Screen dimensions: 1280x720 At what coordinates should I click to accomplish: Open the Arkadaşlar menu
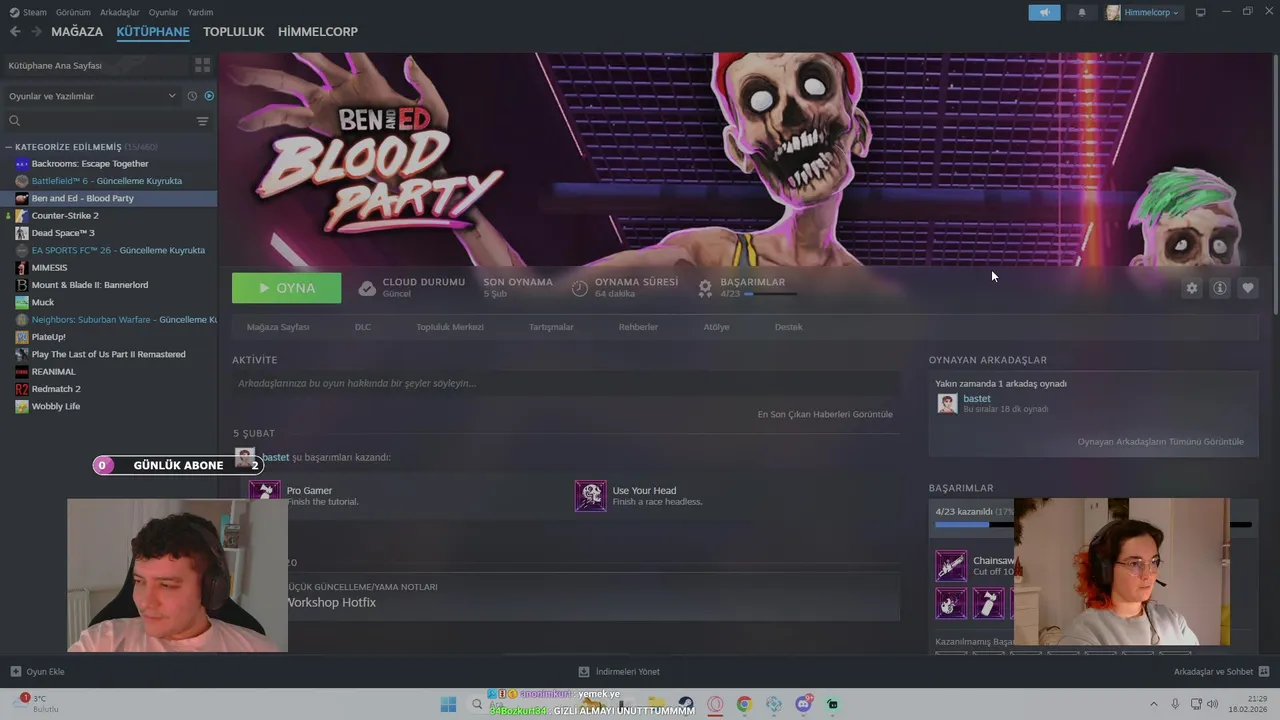[x=120, y=12]
